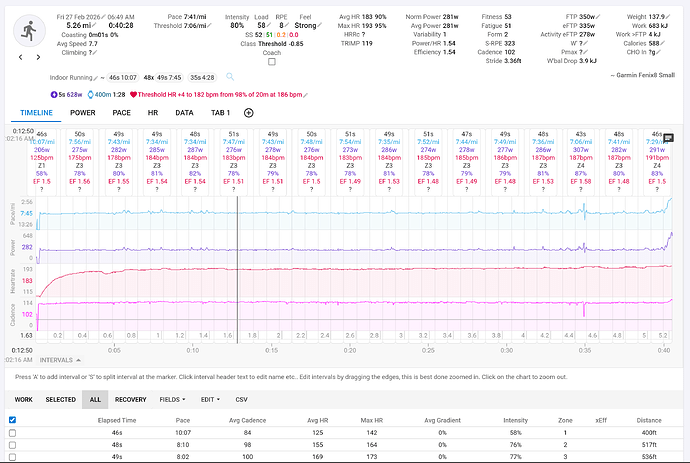Switch to the HR tab
690x463 pixels.
pyautogui.click(x=153, y=113)
